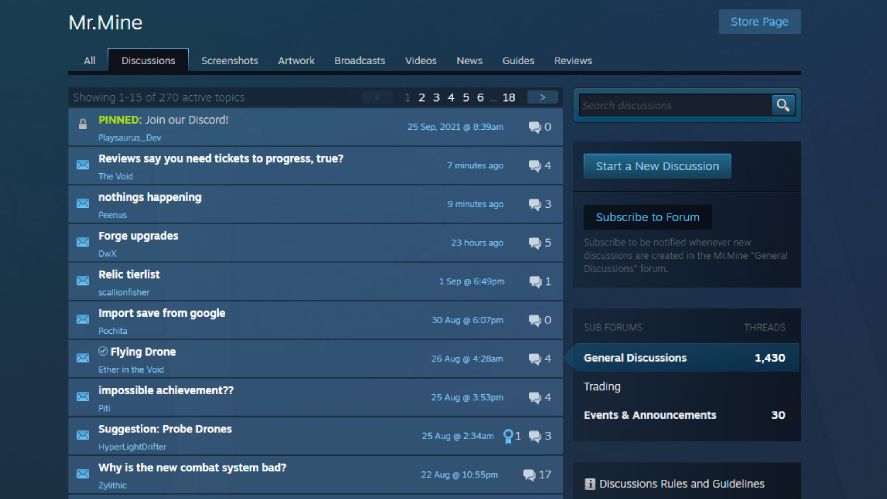Jump to page 18 of topics
Screen dimensions: 887x499
point(509,97)
